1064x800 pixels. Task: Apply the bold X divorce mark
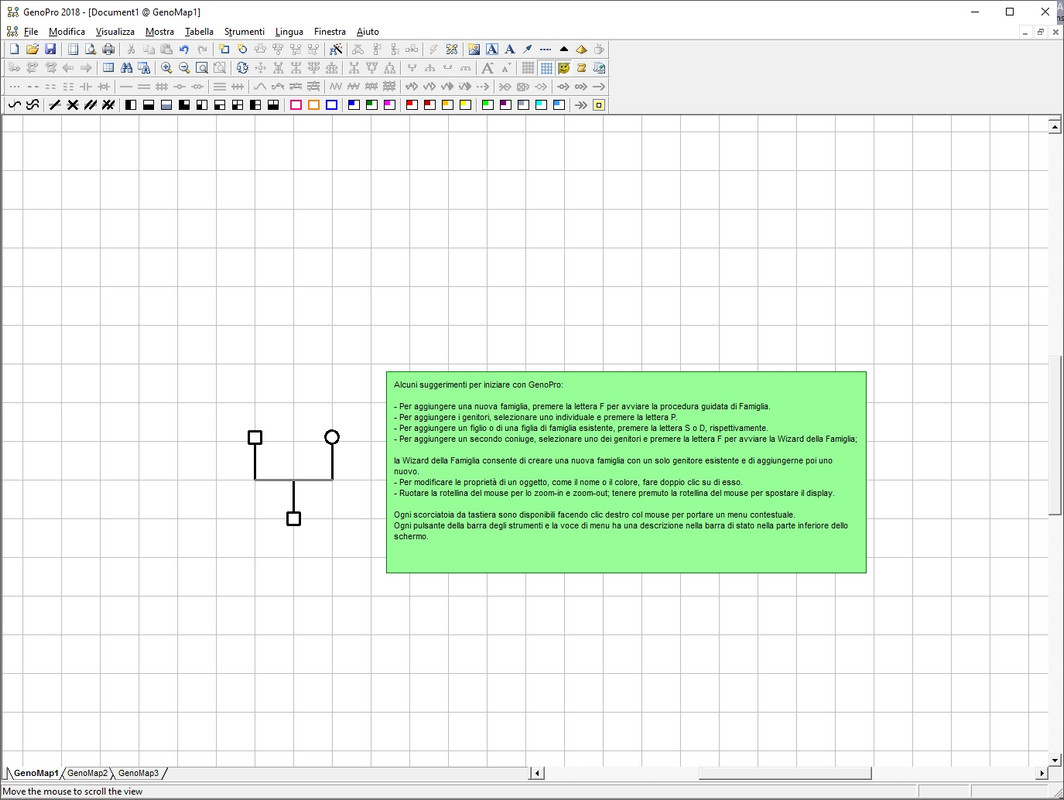click(73, 105)
